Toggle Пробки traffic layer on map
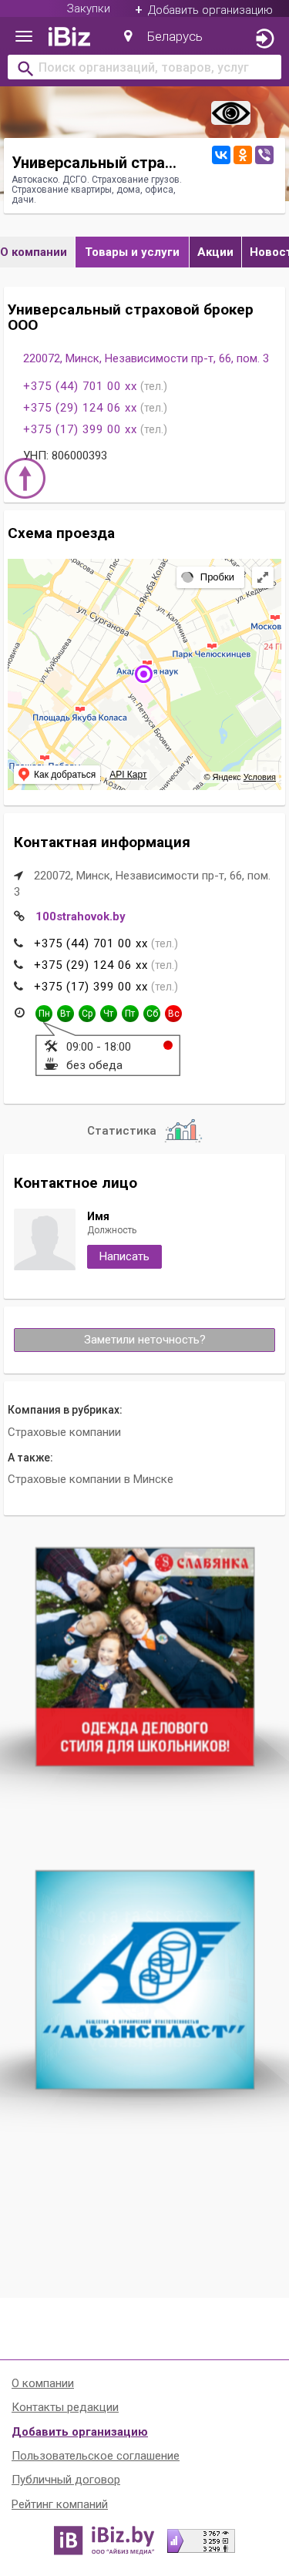The image size is (289, 2576). (x=210, y=577)
